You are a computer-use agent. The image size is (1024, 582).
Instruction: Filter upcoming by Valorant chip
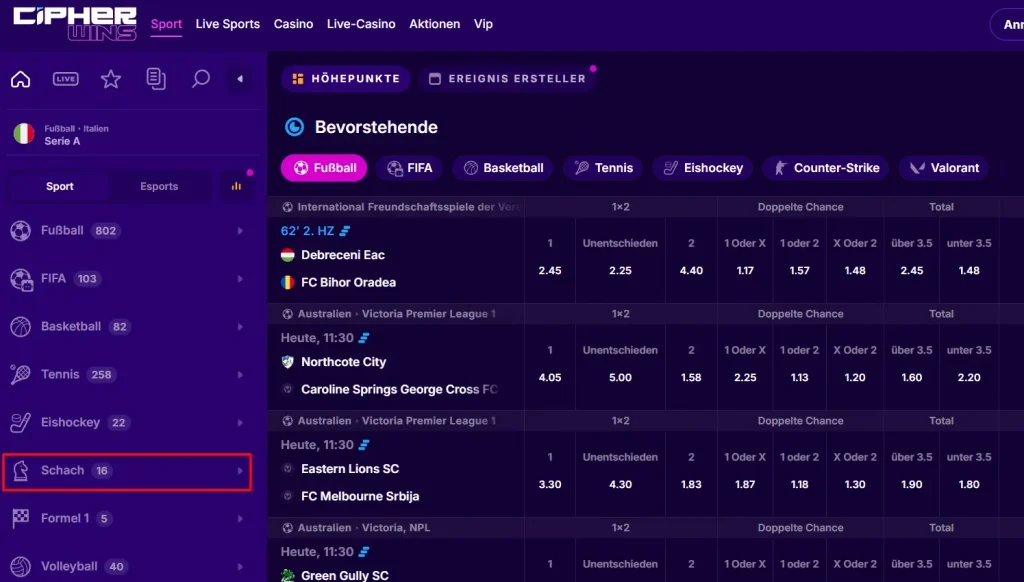pyautogui.click(x=944, y=168)
